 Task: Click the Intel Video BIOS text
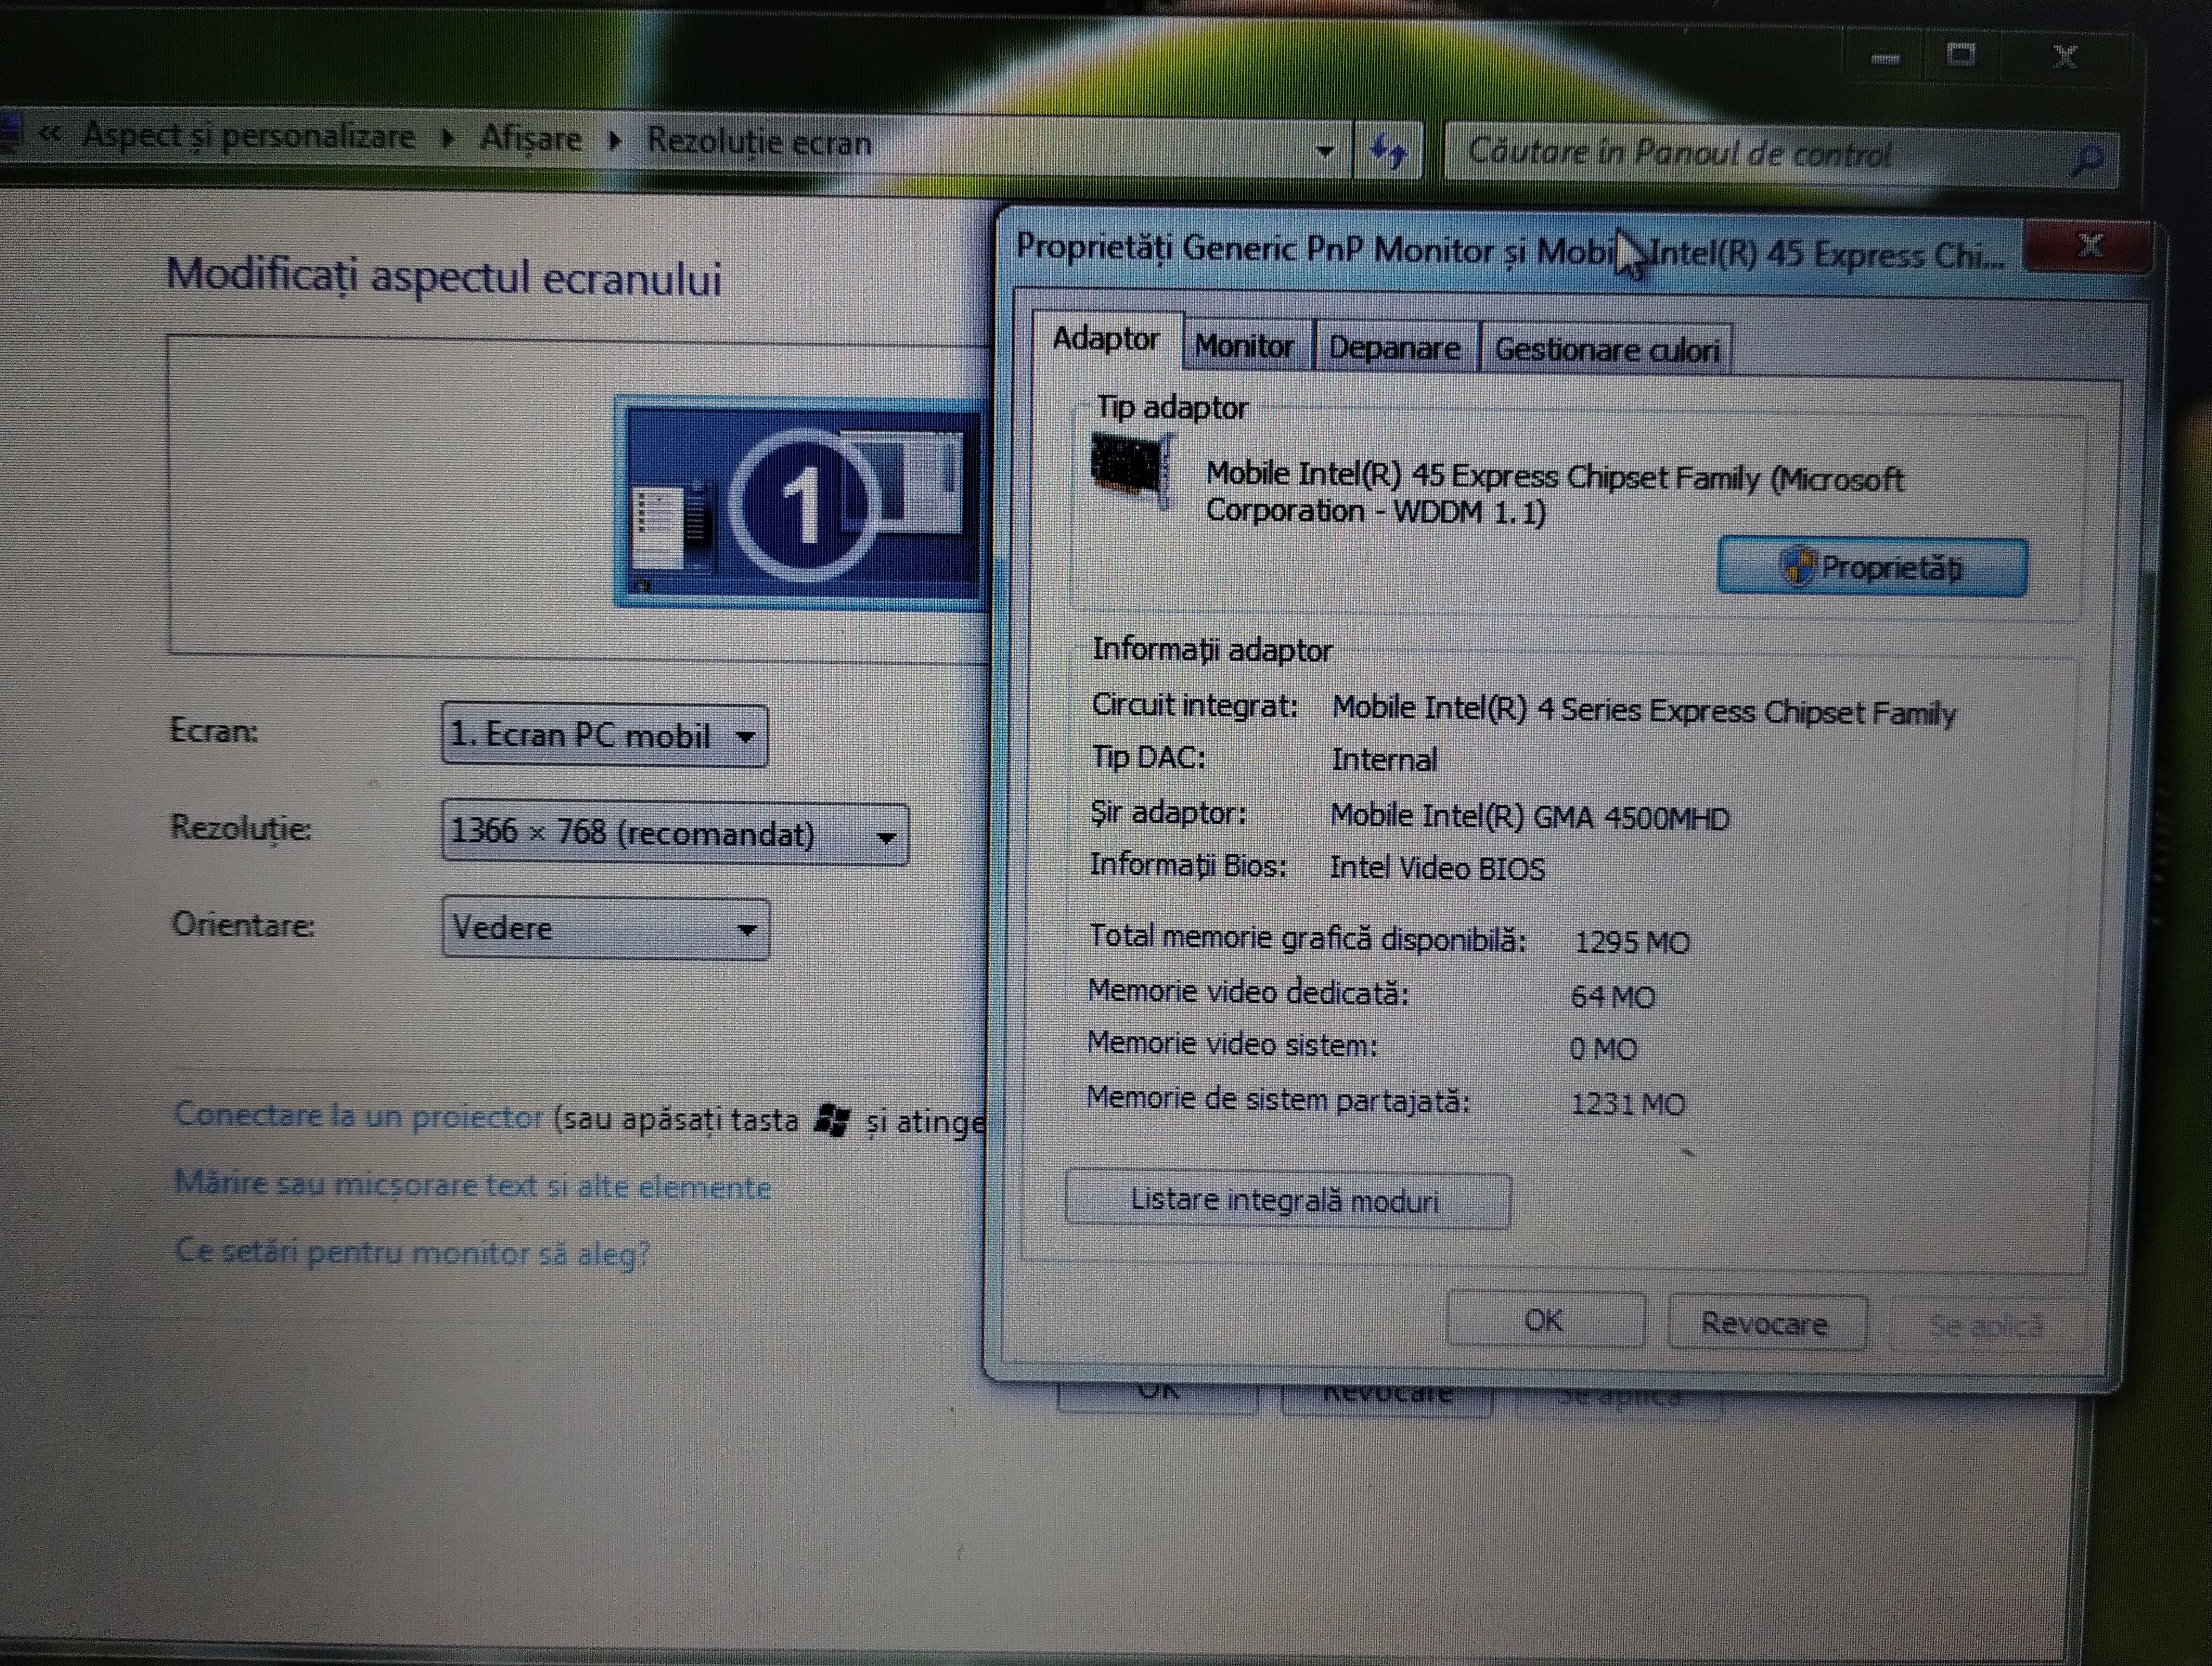click(1437, 867)
